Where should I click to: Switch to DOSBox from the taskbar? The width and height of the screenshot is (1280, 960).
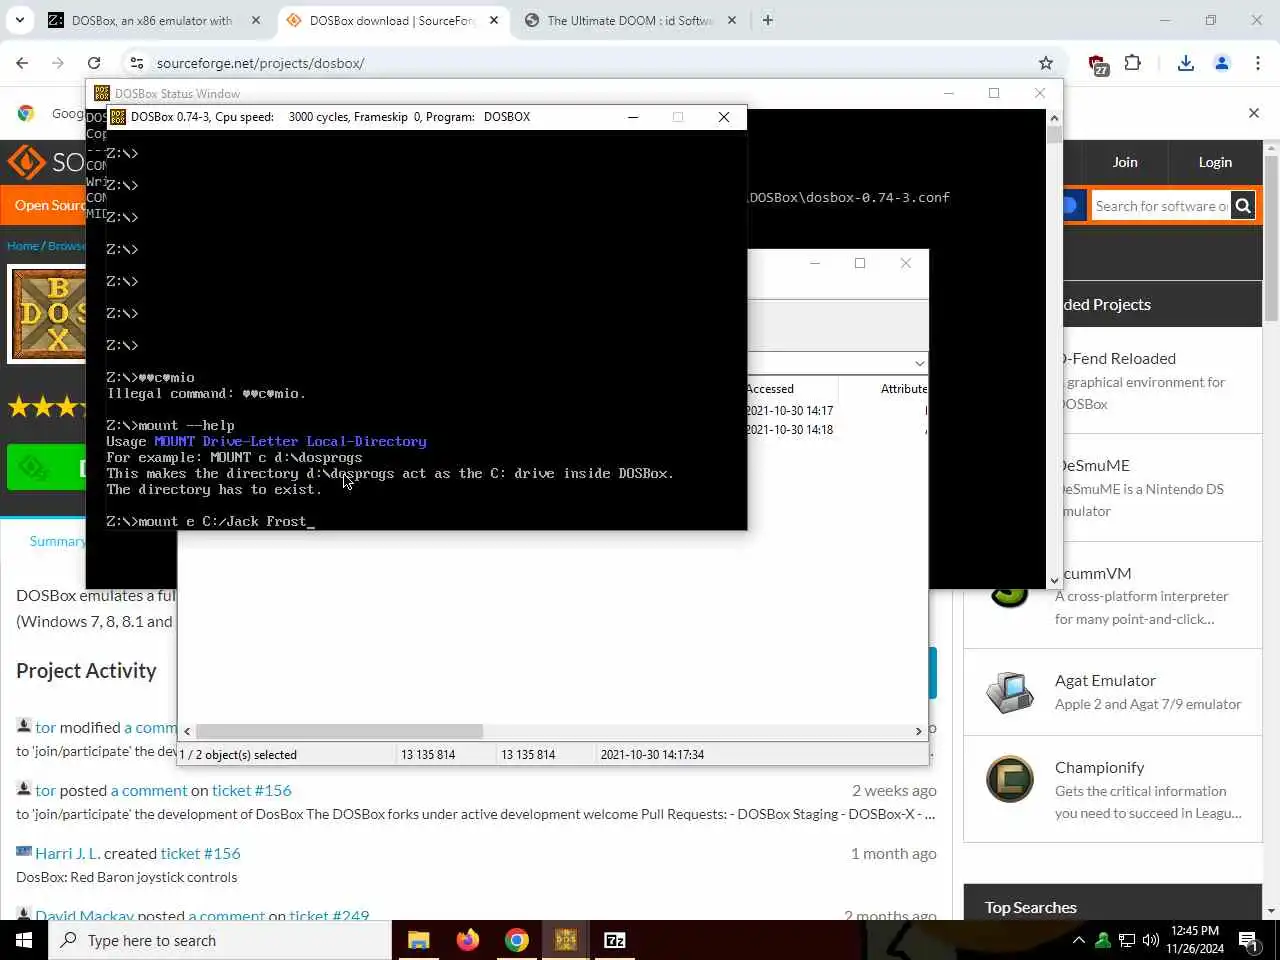pos(566,940)
